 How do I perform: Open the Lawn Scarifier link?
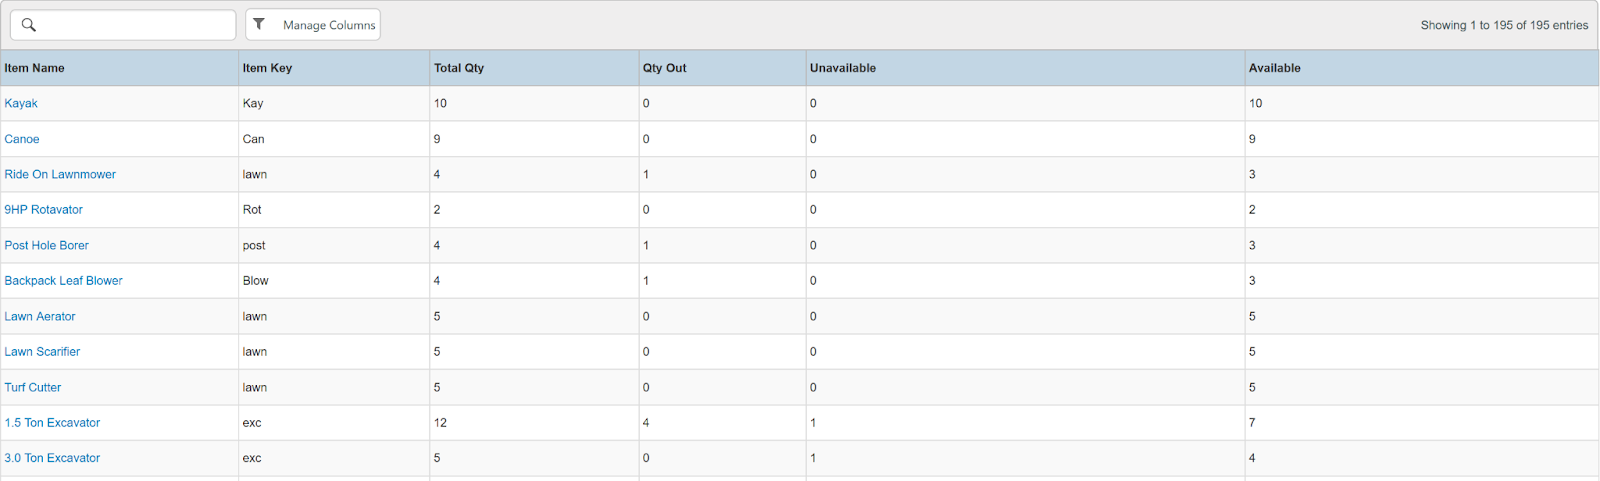click(42, 352)
